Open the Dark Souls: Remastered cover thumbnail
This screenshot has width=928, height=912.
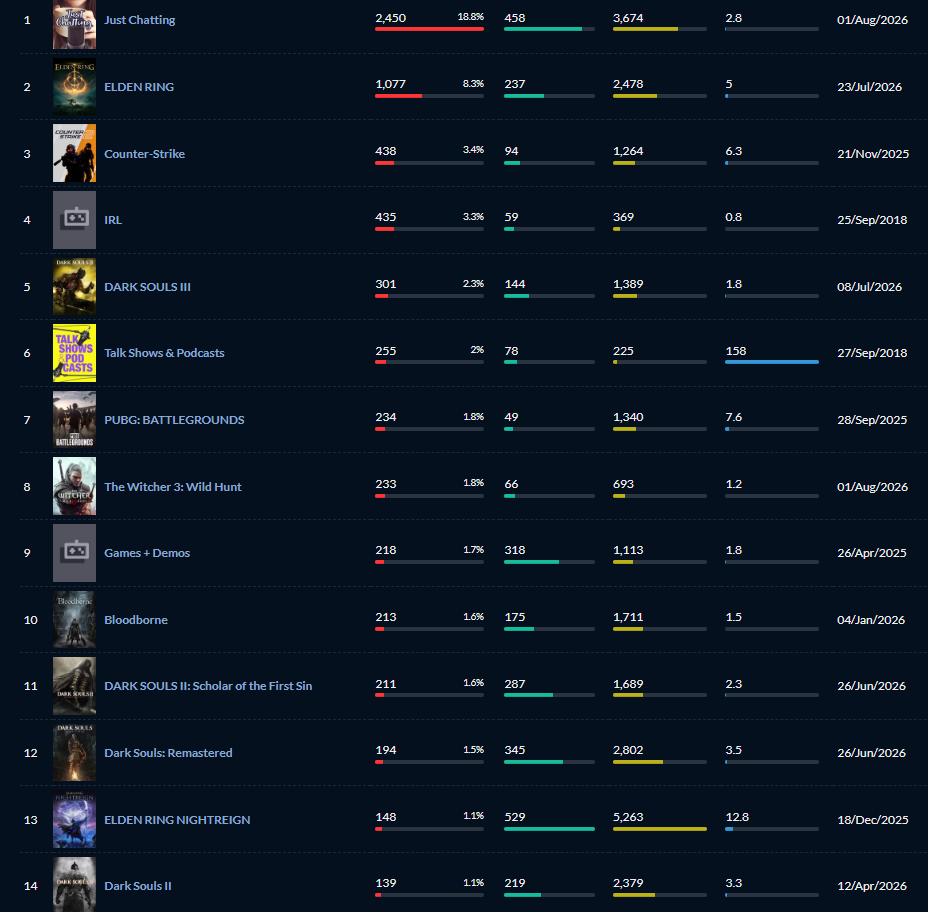[x=74, y=752]
